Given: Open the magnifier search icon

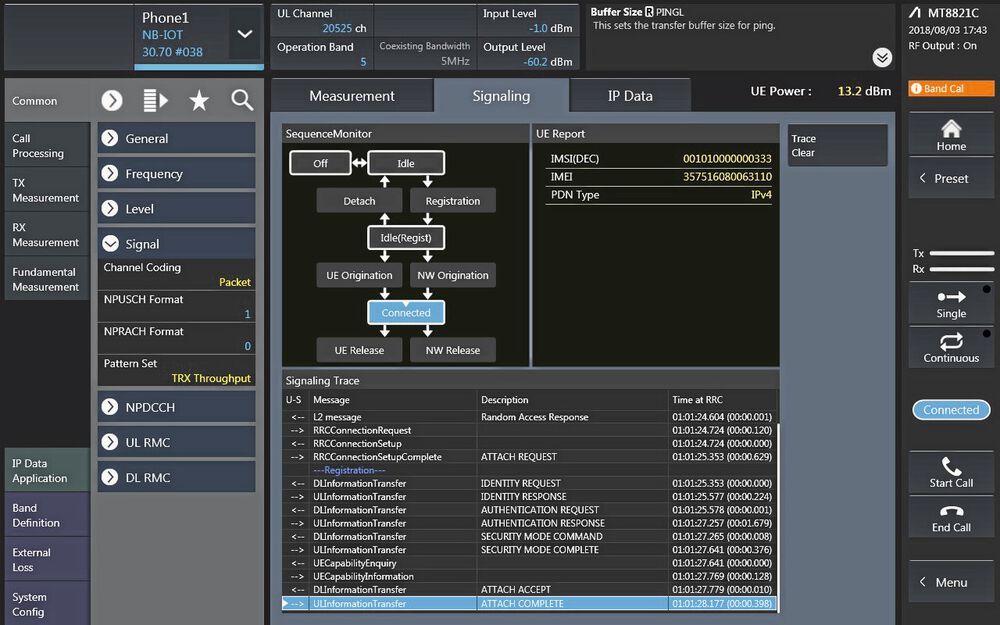Looking at the screenshot, I should (242, 100).
